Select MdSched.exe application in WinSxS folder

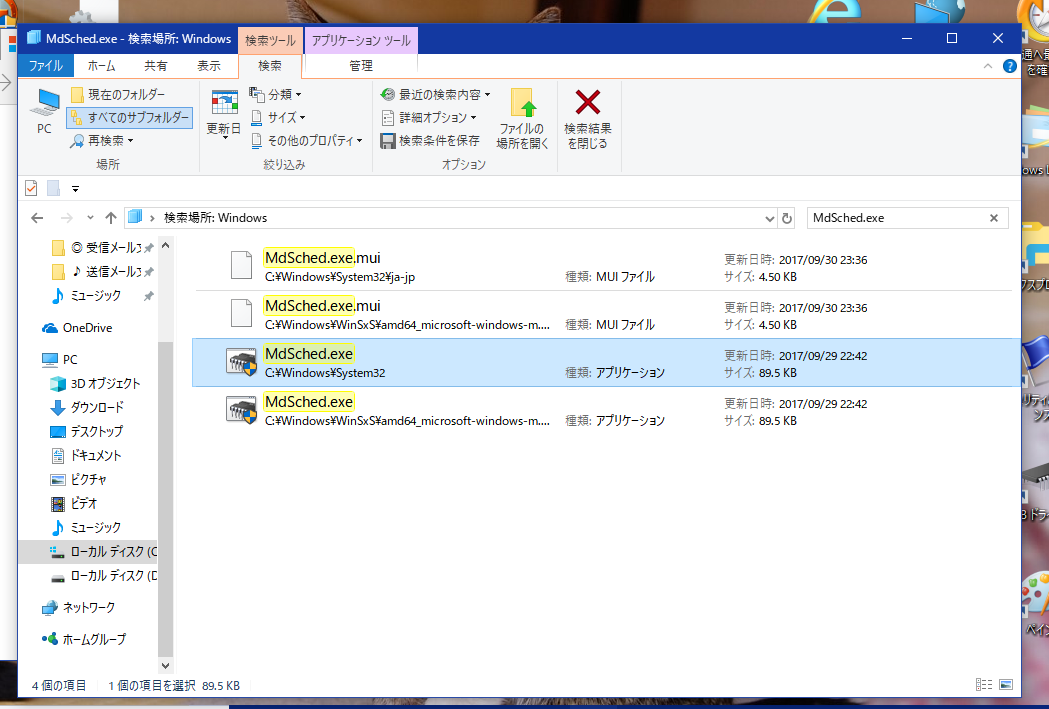(607, 411)
